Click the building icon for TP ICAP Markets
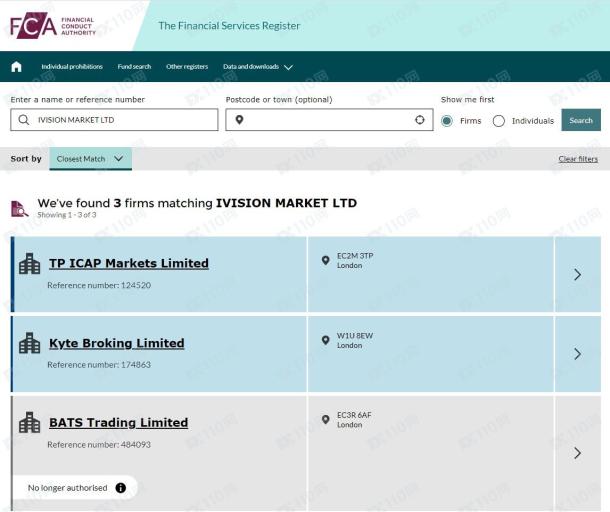Viewport: 610px width, 512px height. (30, 264)
